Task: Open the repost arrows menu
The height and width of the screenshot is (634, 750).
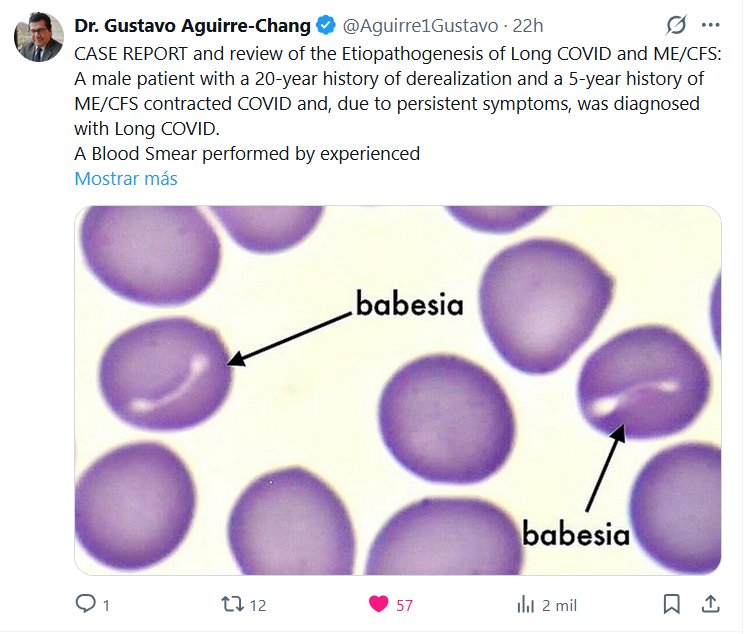Action: pyautogui.click(x=231, y=604)
